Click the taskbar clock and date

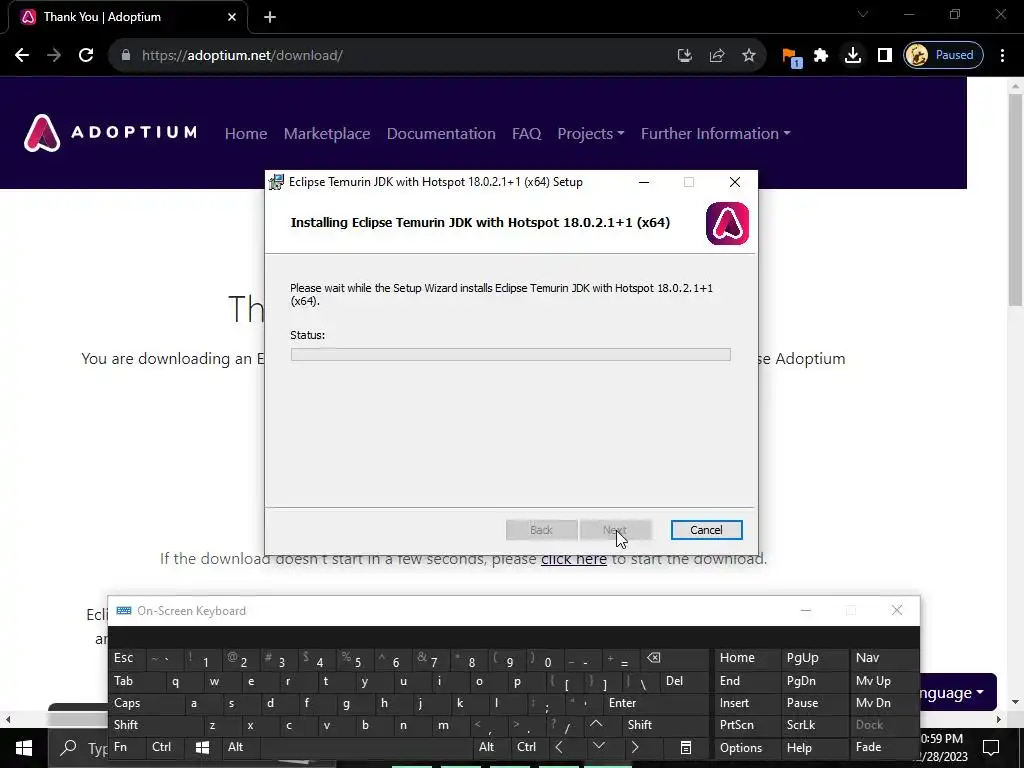tap(944, 748)
